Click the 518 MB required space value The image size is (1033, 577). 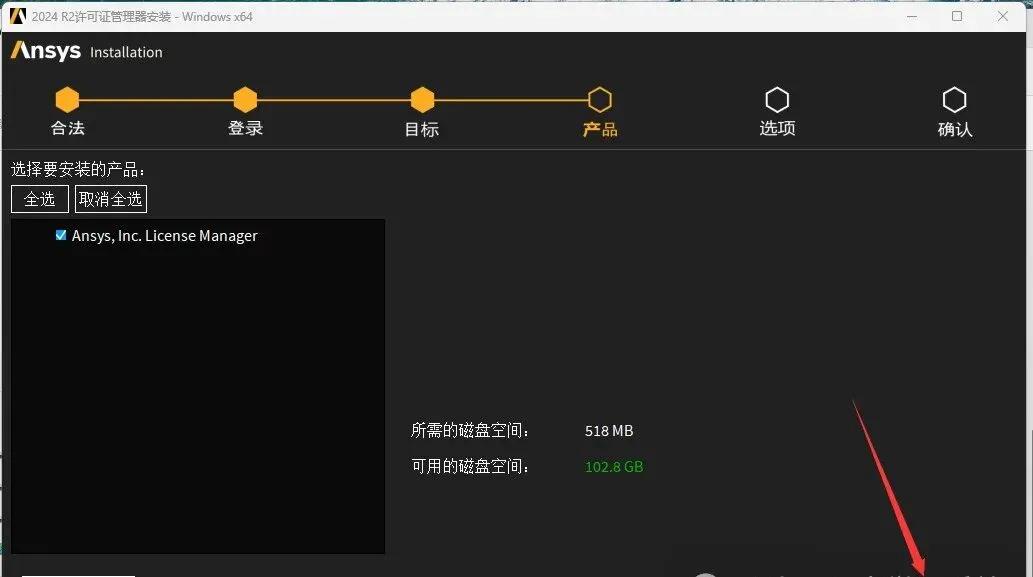point(609,431)
